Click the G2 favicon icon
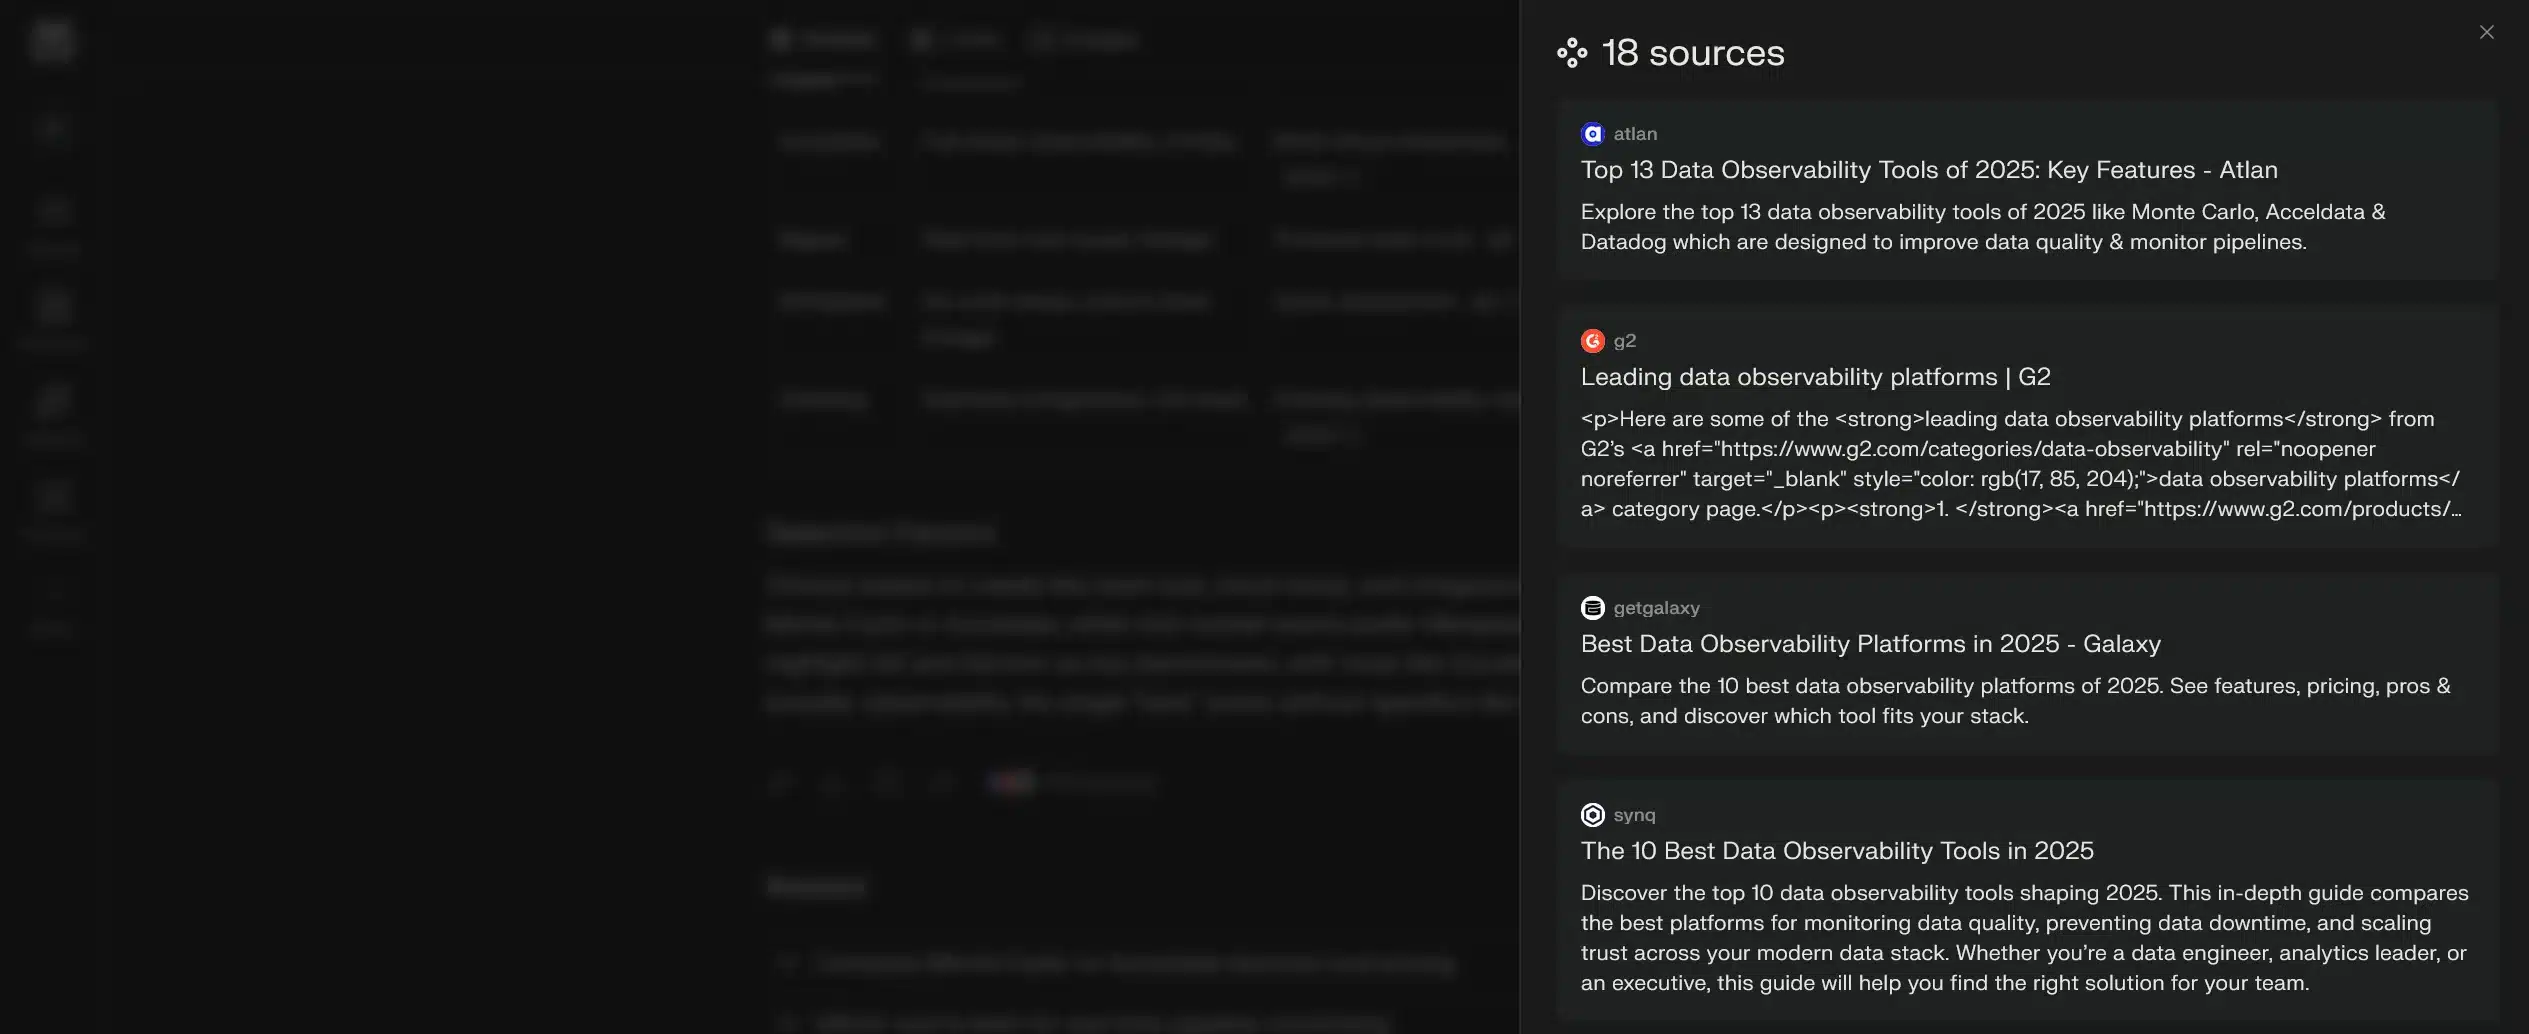The height and width of the screenshot is (1034, 2529). tap(1592, 340)
